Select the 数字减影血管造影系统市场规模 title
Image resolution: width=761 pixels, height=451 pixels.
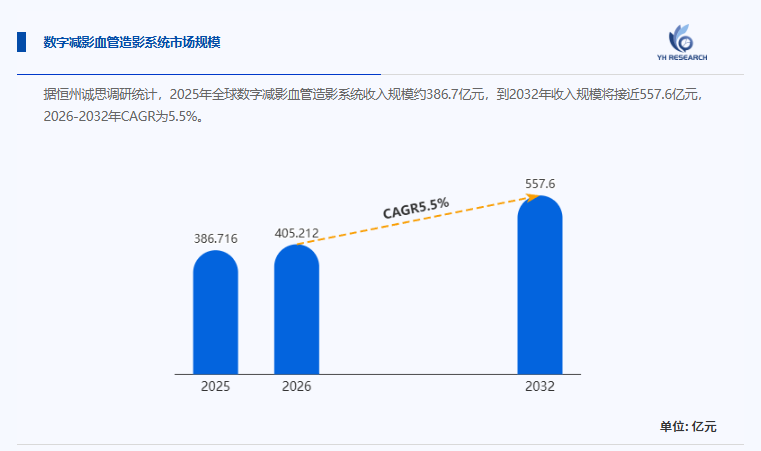pos(131,42)
